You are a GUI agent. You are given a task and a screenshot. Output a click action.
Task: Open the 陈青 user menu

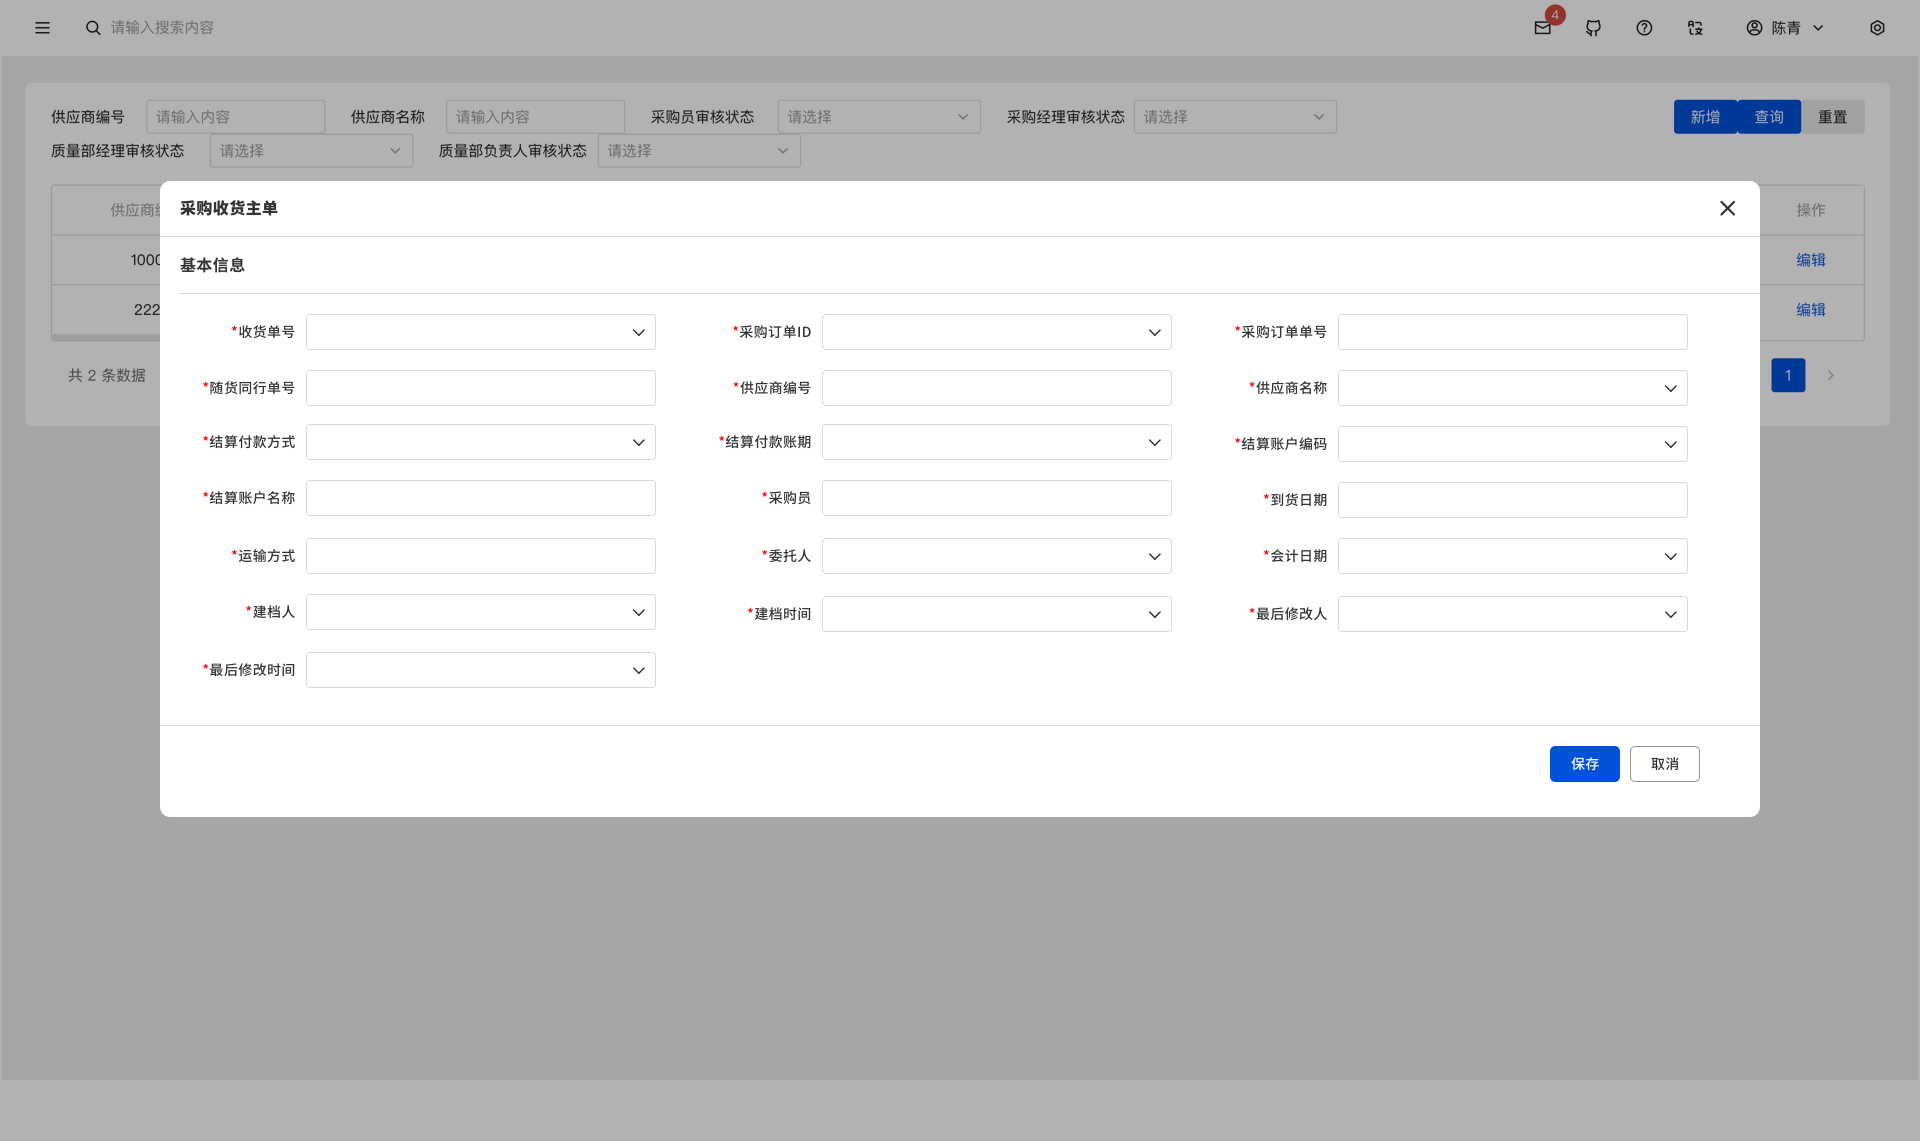(x=1785, y=28)
